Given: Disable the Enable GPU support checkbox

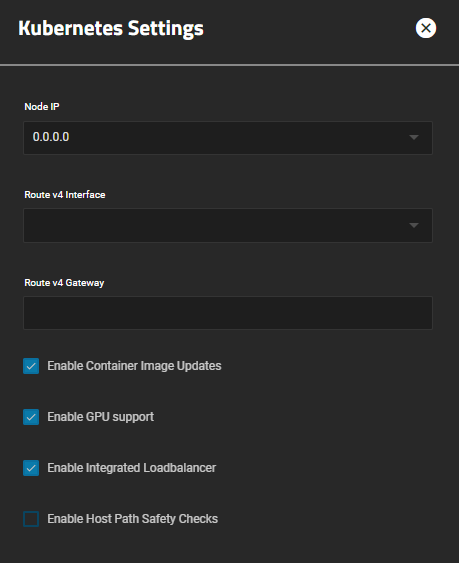Looking at the screenshot, I should 31,417.
